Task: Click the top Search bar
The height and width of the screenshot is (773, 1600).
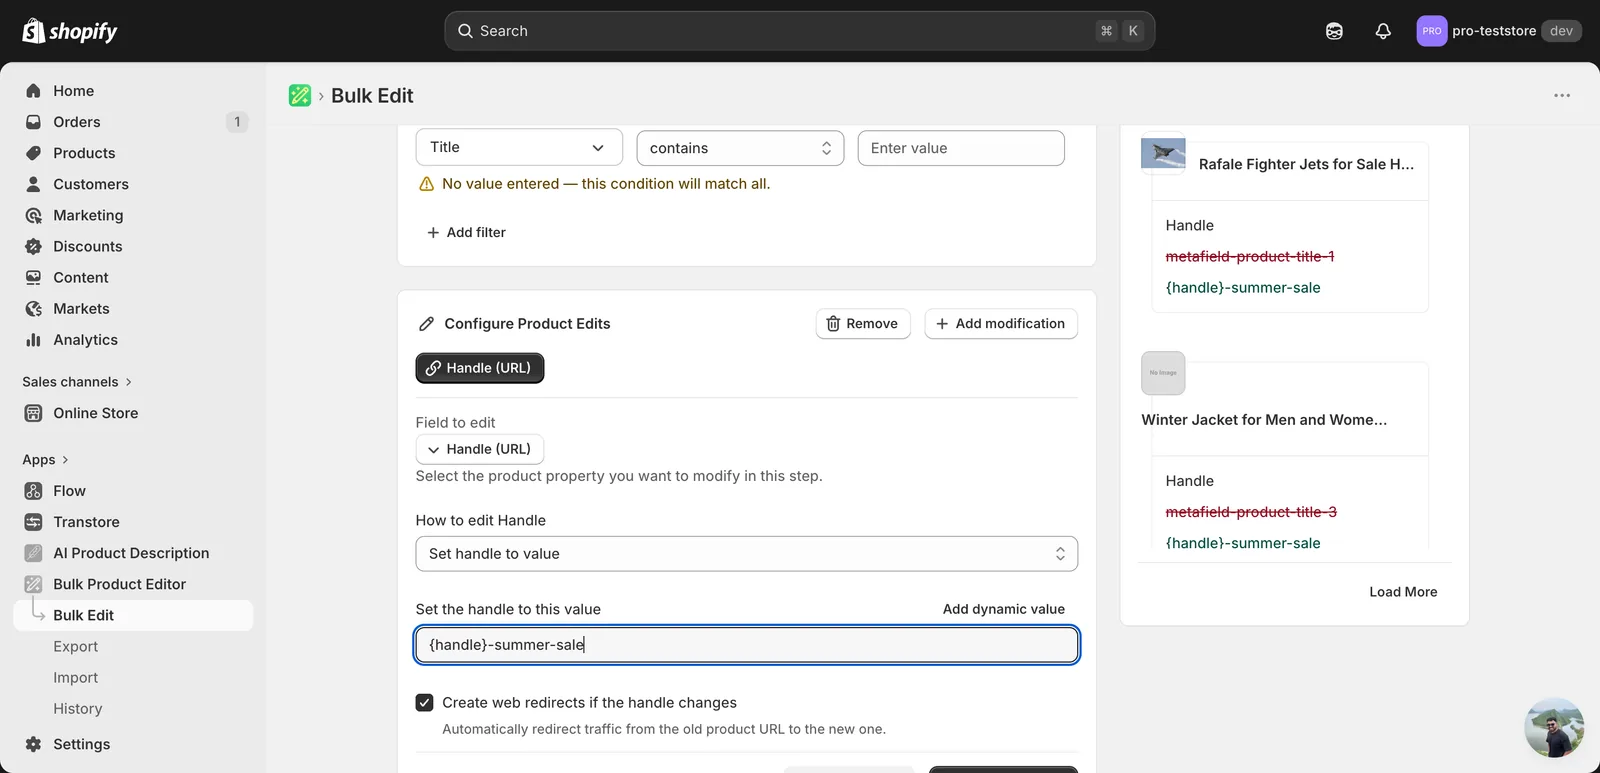Action: point(800,31)
